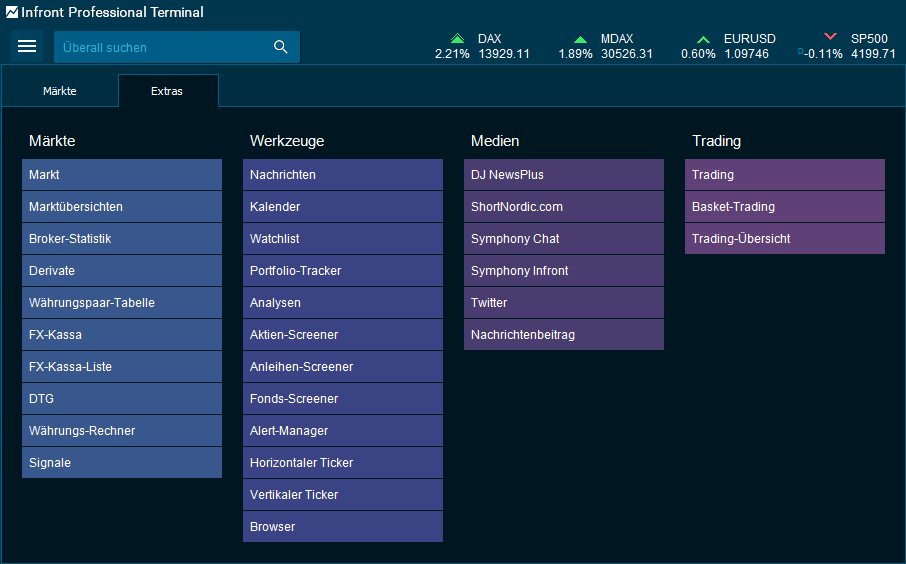Open Marktübersichten from the Märkte list

[122, 207]
